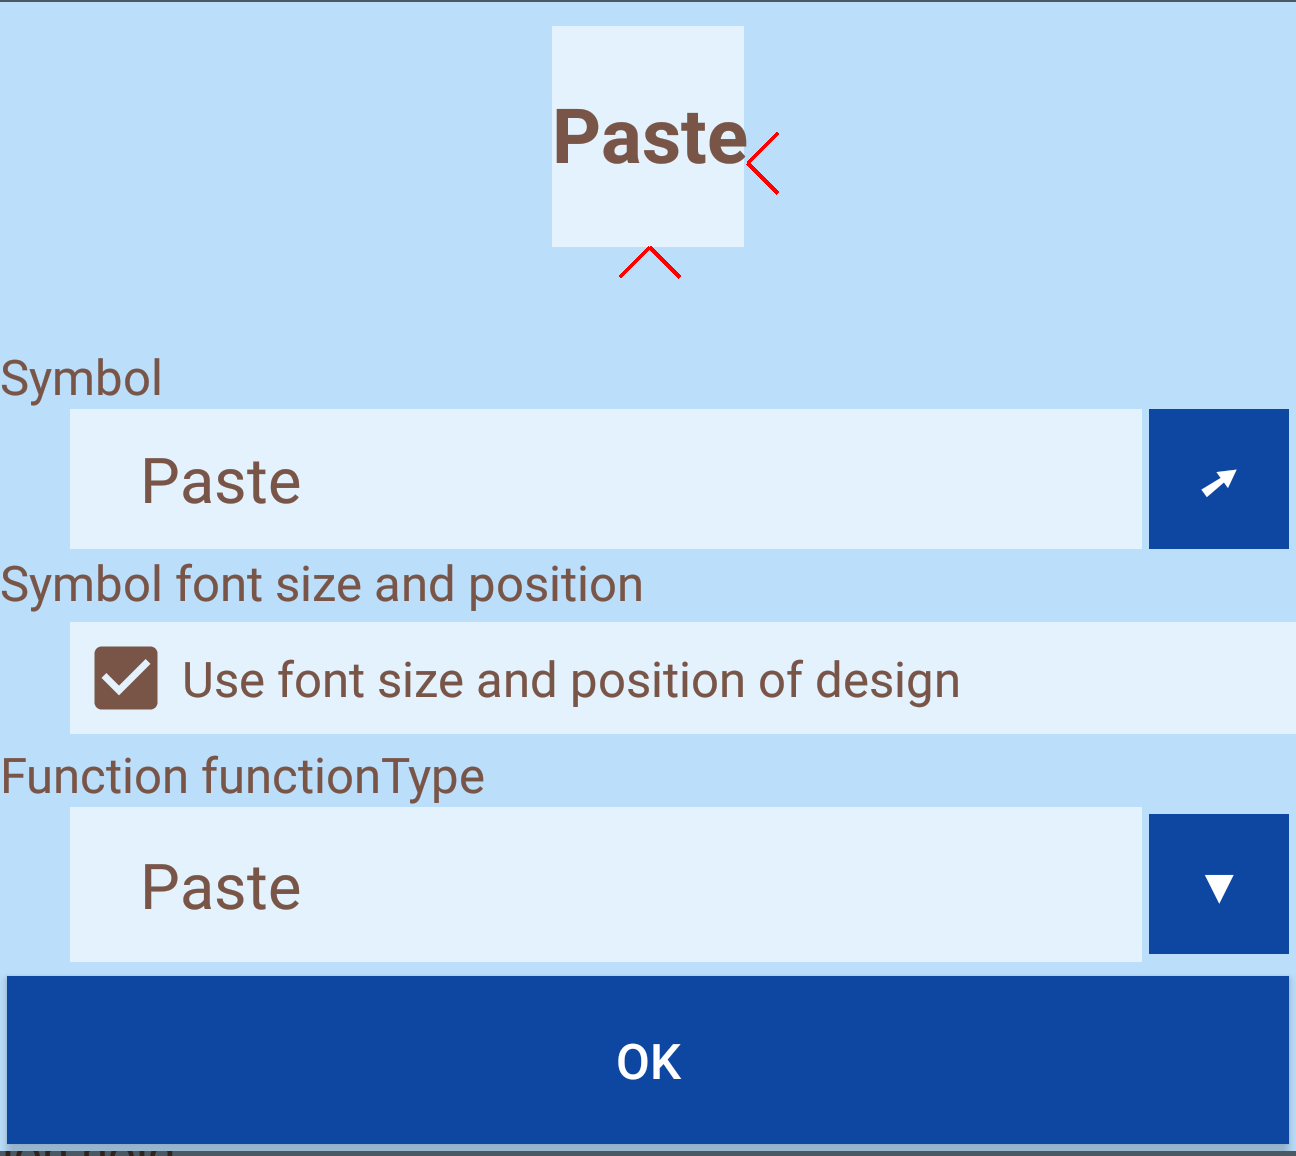Screen dimensions: 1296x1156
Task: Select the bold Paste key preview tile
Action: point(648,137)
